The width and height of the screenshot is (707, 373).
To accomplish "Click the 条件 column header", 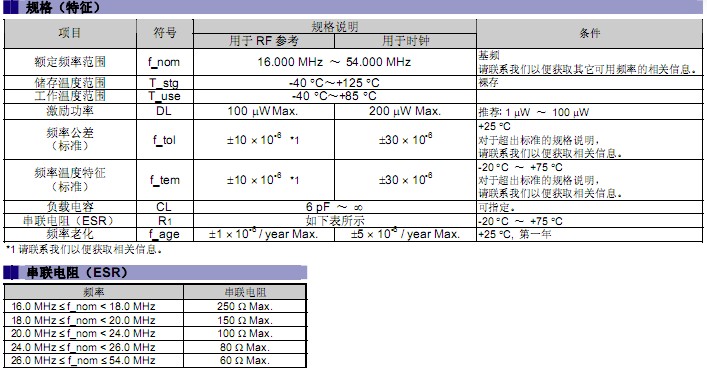I will pyautogui.click(x=590, y=33).
